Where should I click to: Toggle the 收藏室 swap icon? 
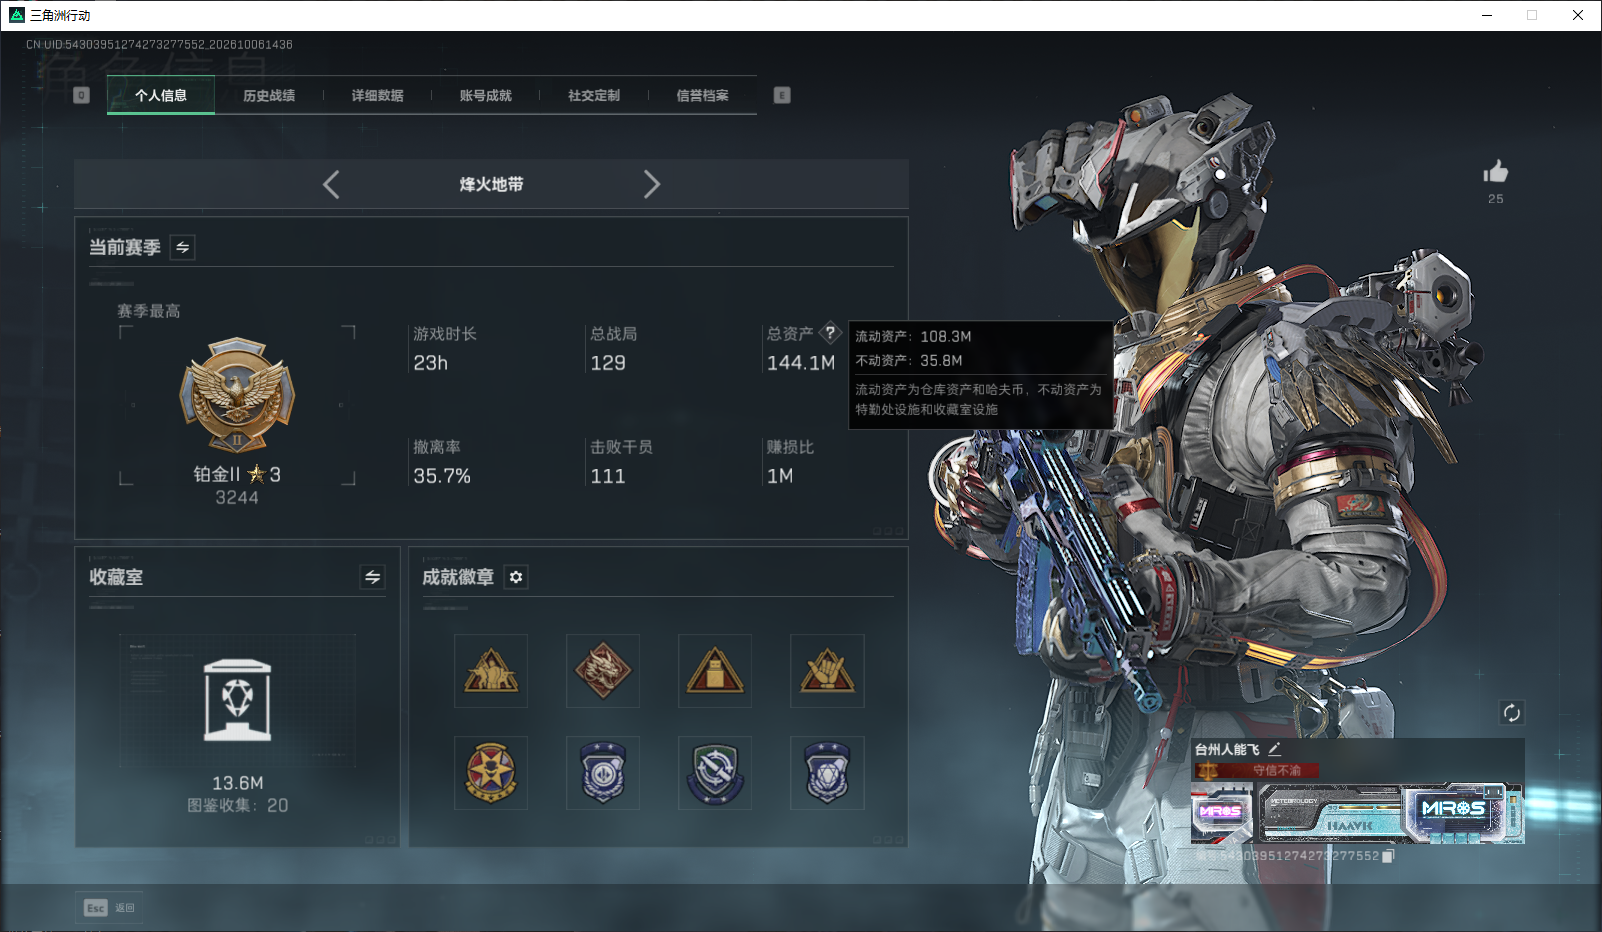[x=372, y=577]
